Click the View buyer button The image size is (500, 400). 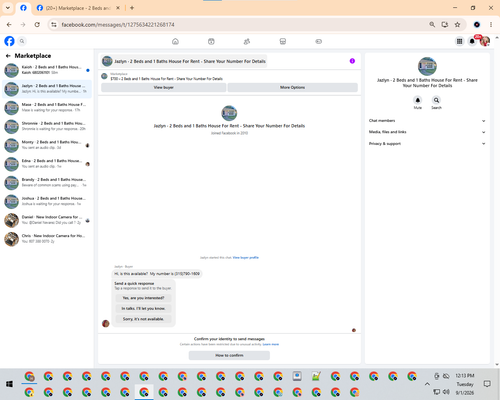click(163, 87)
